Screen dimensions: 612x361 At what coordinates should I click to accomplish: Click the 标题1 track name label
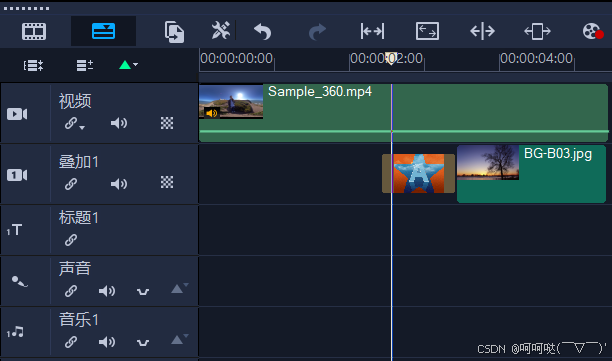point(79,217)
